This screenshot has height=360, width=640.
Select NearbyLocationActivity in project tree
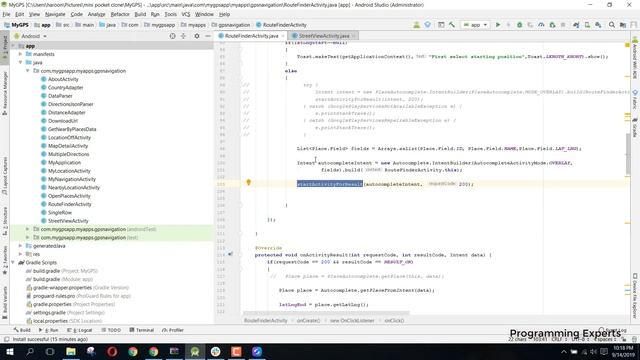(74, 187)
